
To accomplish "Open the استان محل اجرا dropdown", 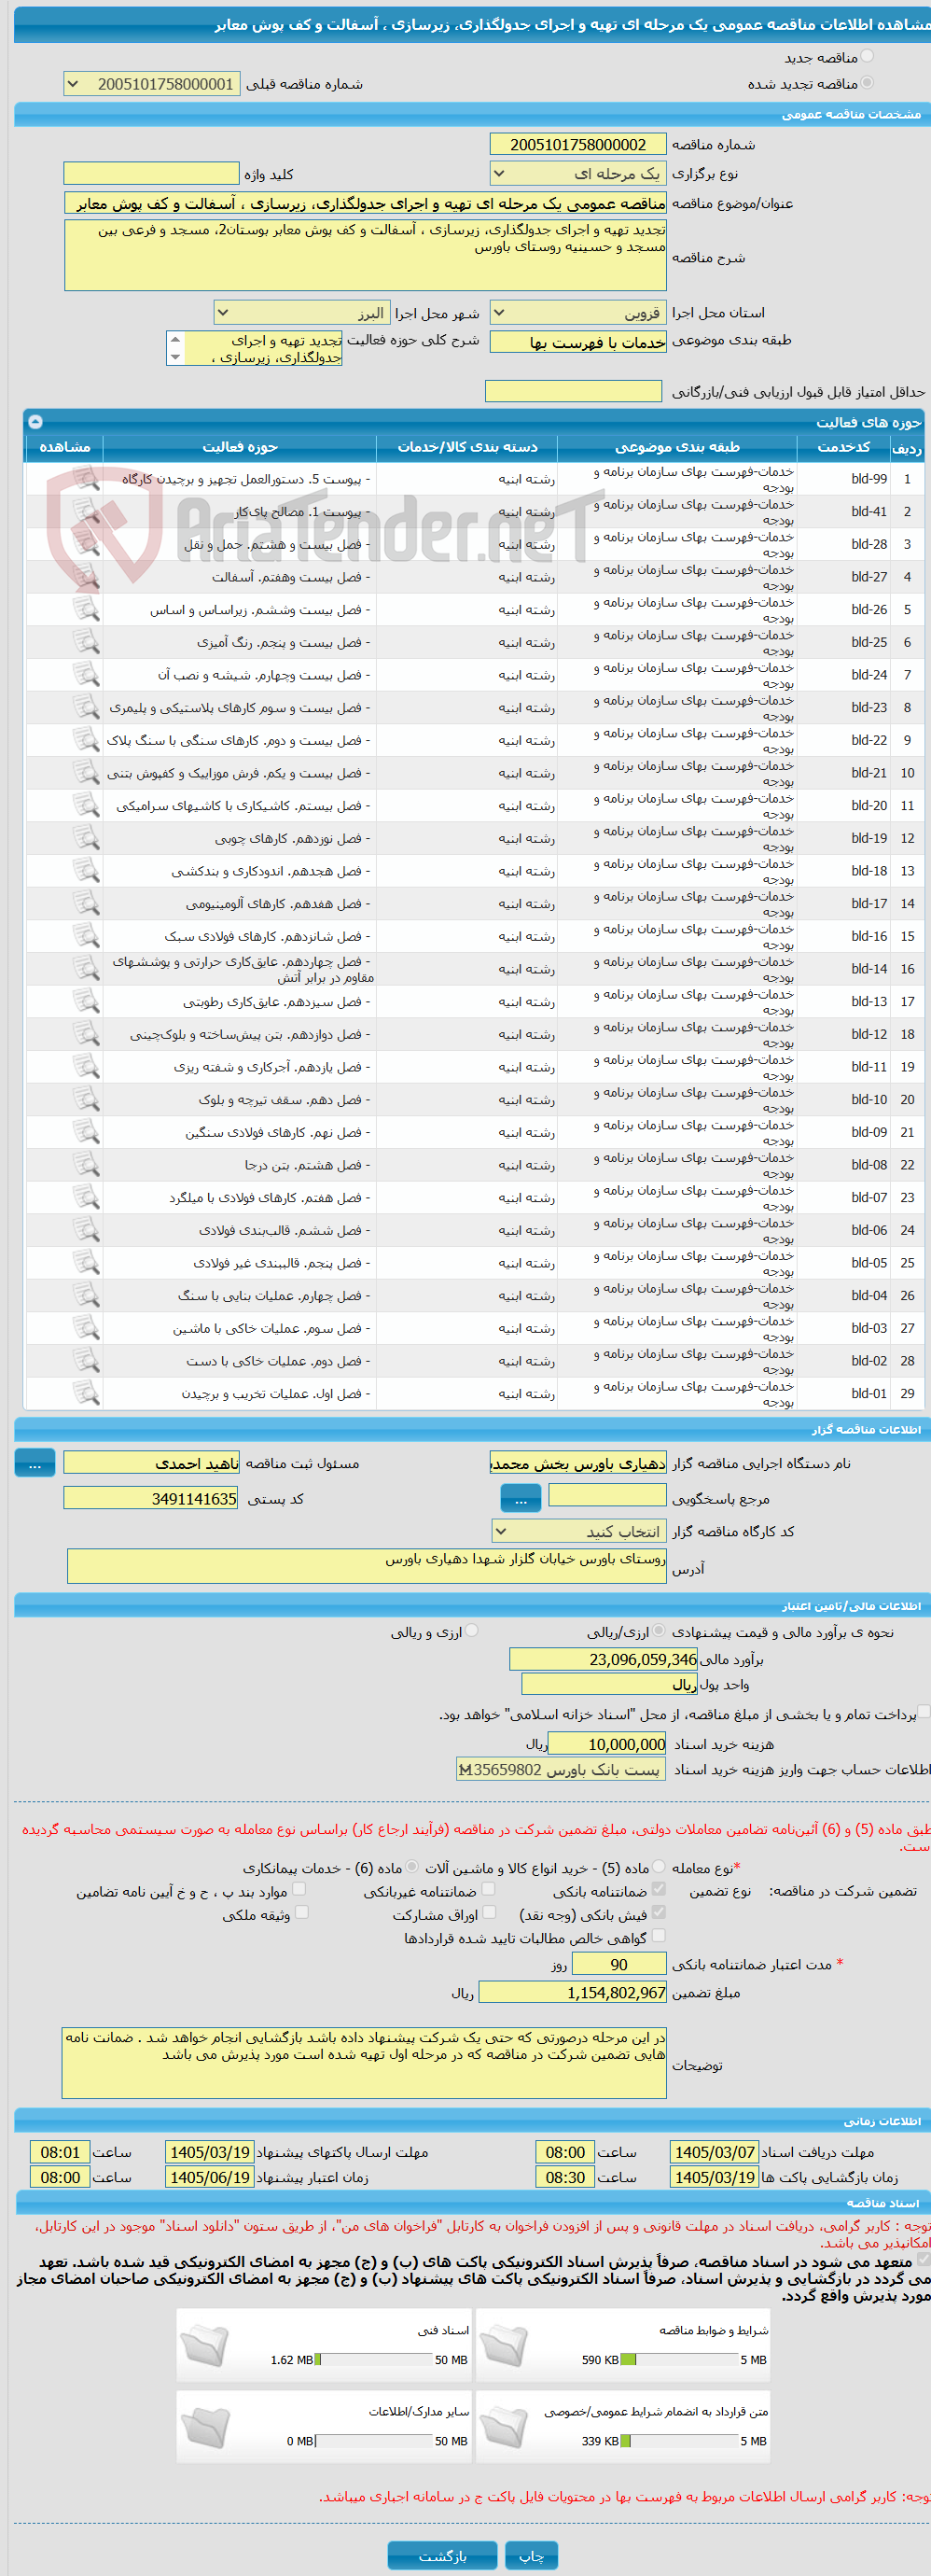I will pos(578,313).
